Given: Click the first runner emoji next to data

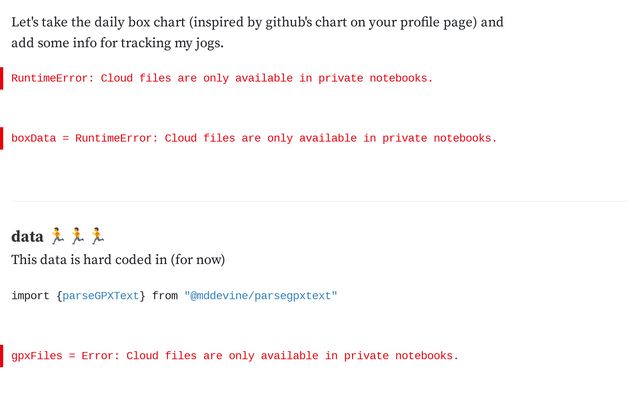Looking at the screenshot, I should pos(57,236).
